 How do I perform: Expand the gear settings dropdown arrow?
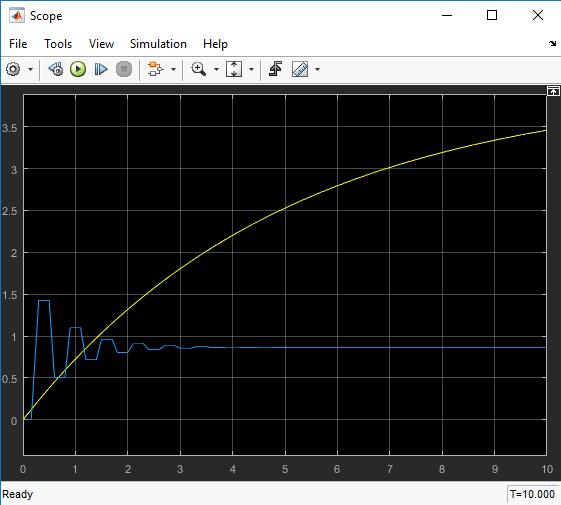pyautogui.click(x=30, y=69)
